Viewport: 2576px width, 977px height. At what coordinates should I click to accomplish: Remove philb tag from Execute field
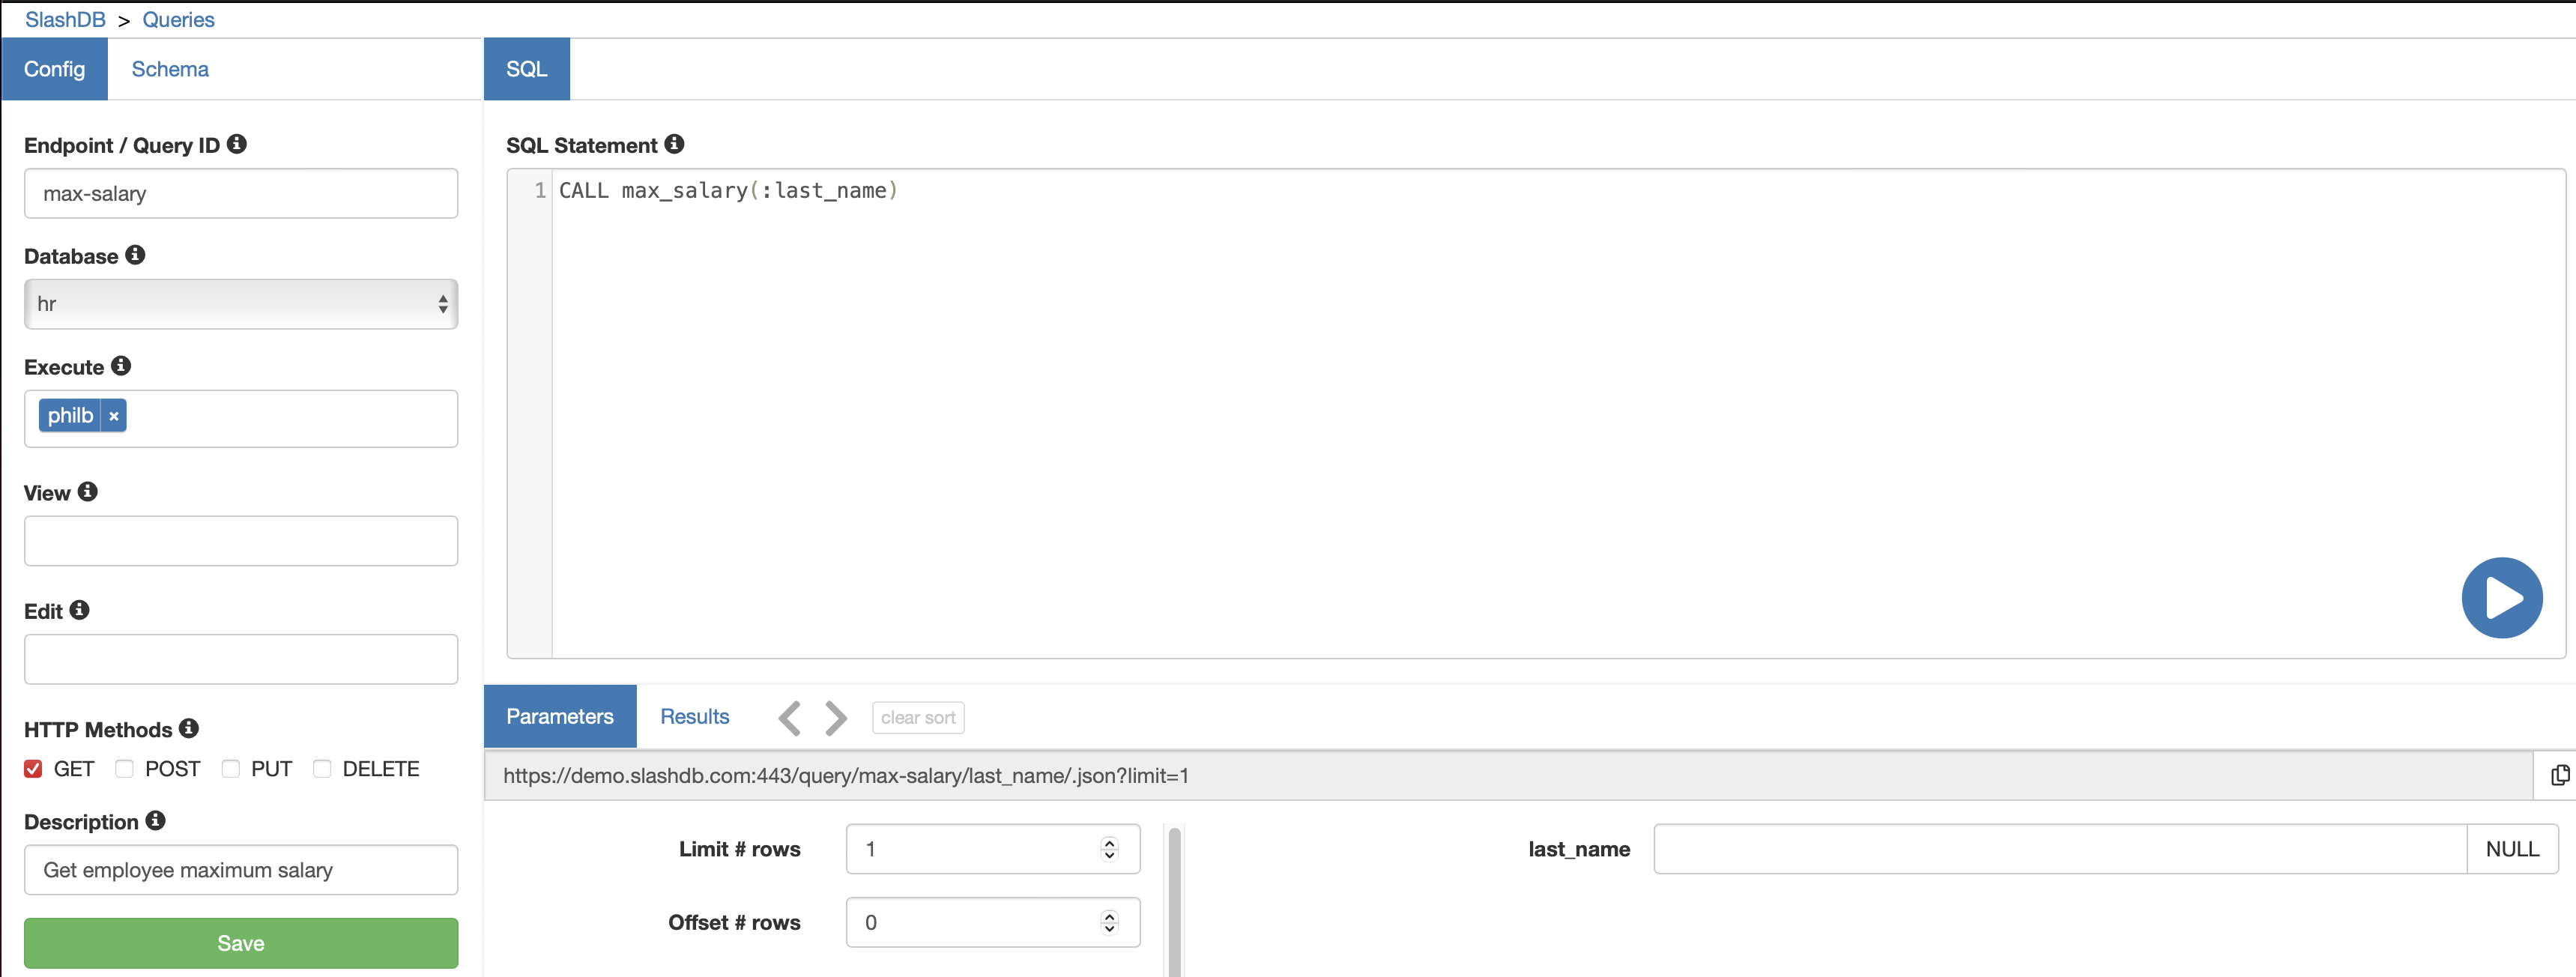[114, 416]
